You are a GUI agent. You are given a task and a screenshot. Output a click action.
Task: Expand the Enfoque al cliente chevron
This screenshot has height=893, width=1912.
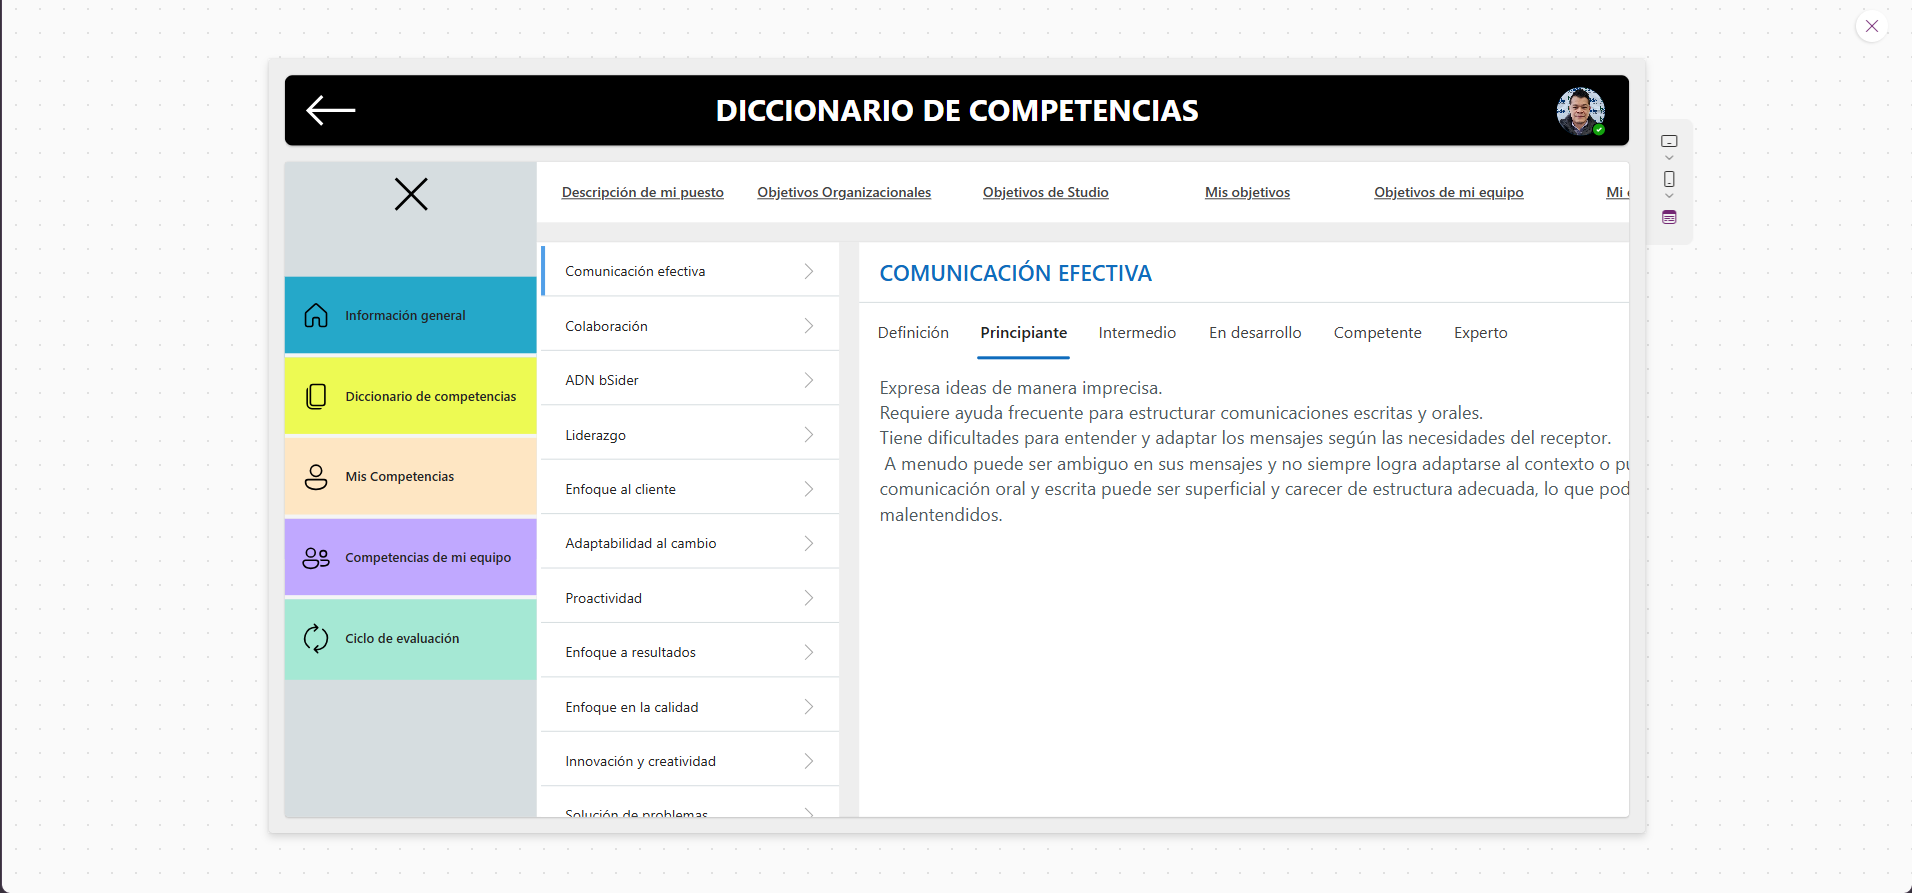coord(809,489)
